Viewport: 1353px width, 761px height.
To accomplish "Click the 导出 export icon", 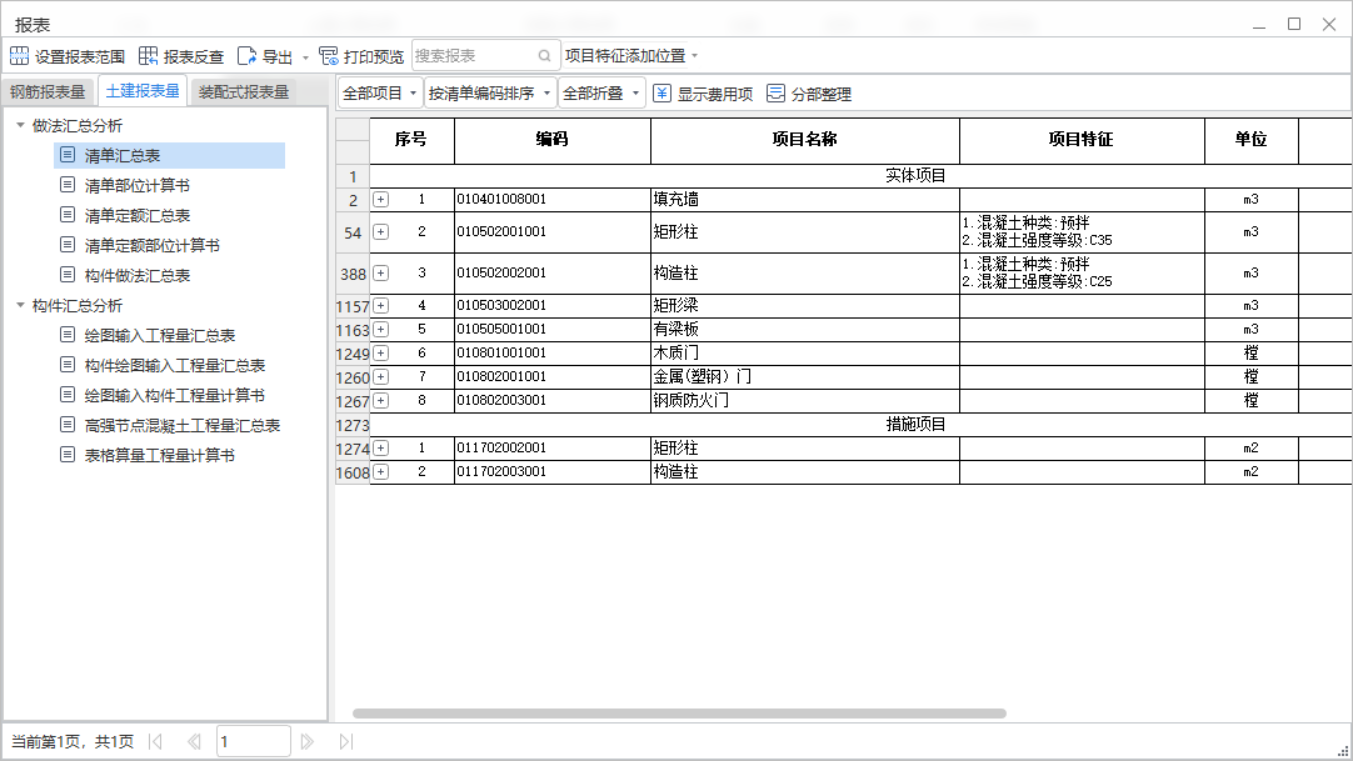I will coord(246,56).
